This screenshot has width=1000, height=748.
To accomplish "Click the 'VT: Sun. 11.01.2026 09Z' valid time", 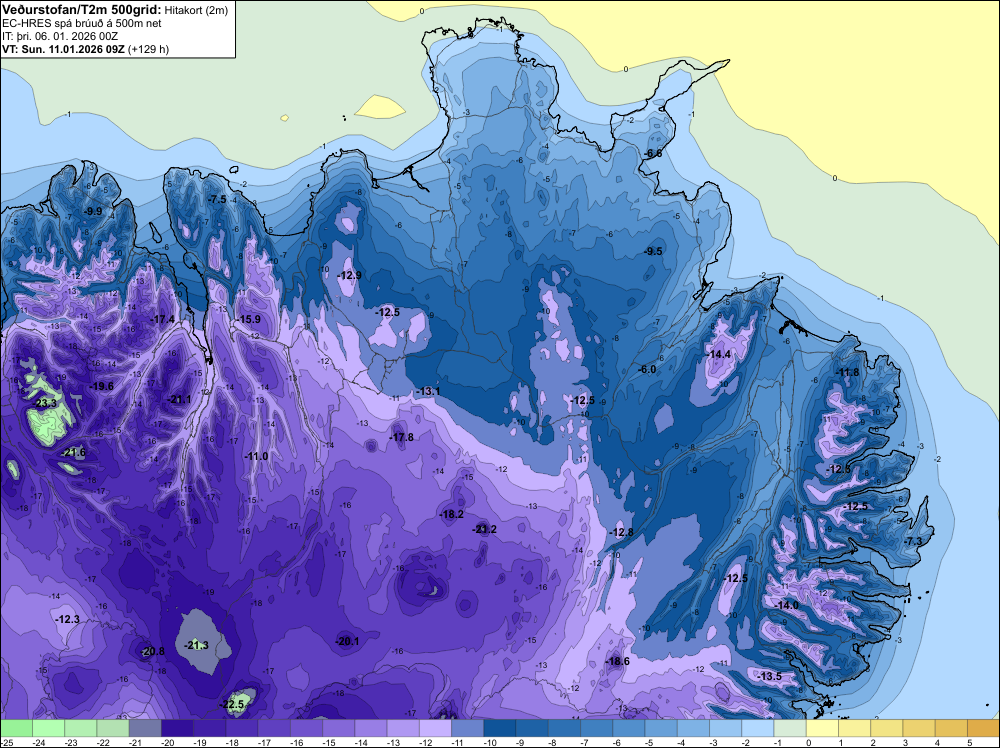I will [64, 49].
